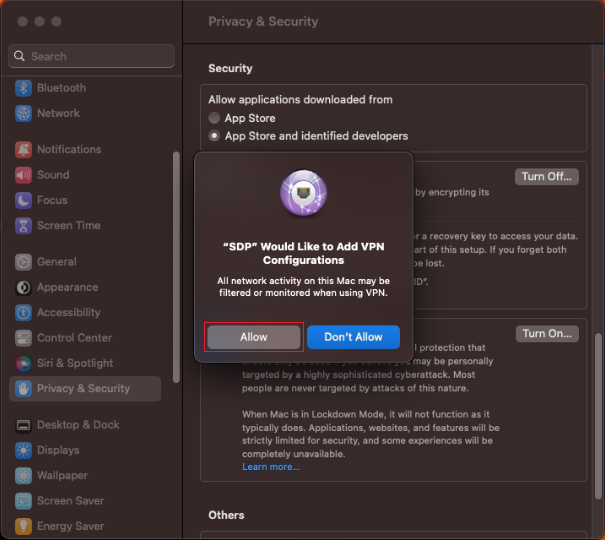
Task: Click the Appearance icon in sidebar
Action: [23, 287]
